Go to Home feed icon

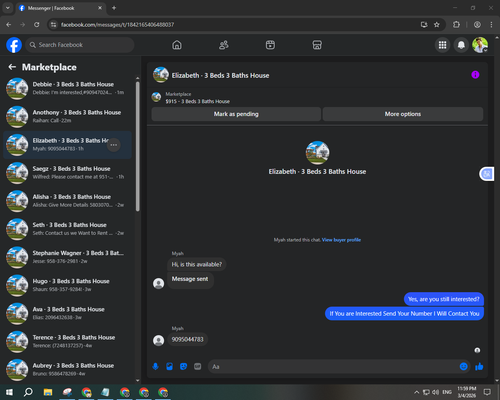177,45
